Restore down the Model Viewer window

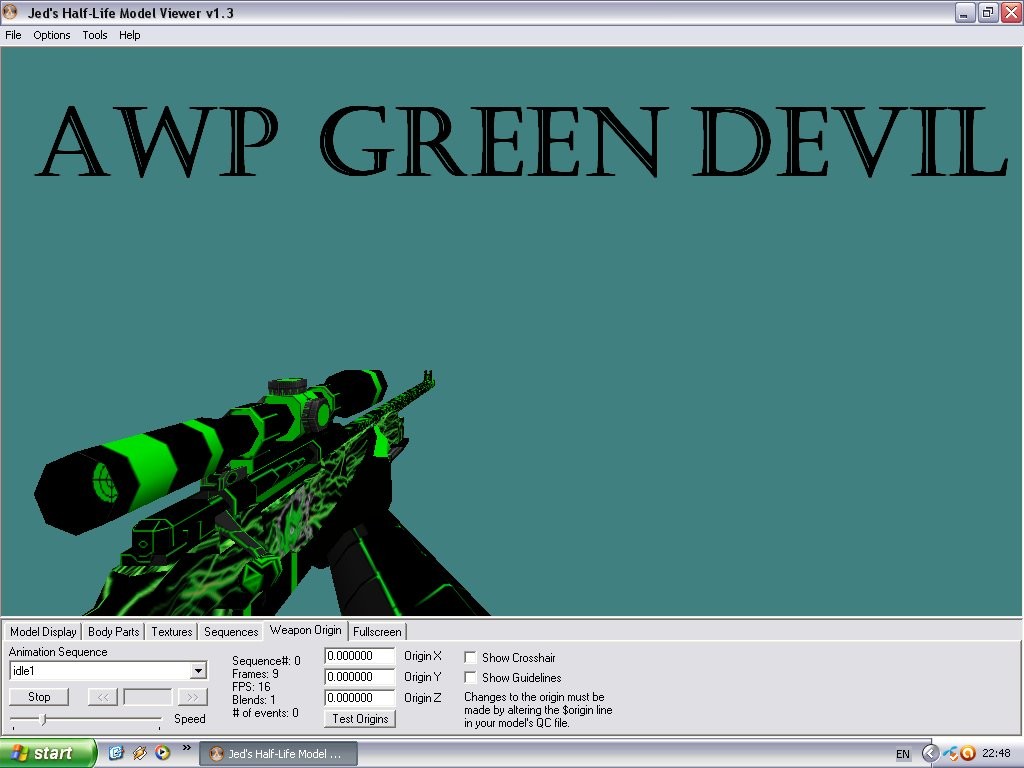pyautogui.click(x=988, y=12)
